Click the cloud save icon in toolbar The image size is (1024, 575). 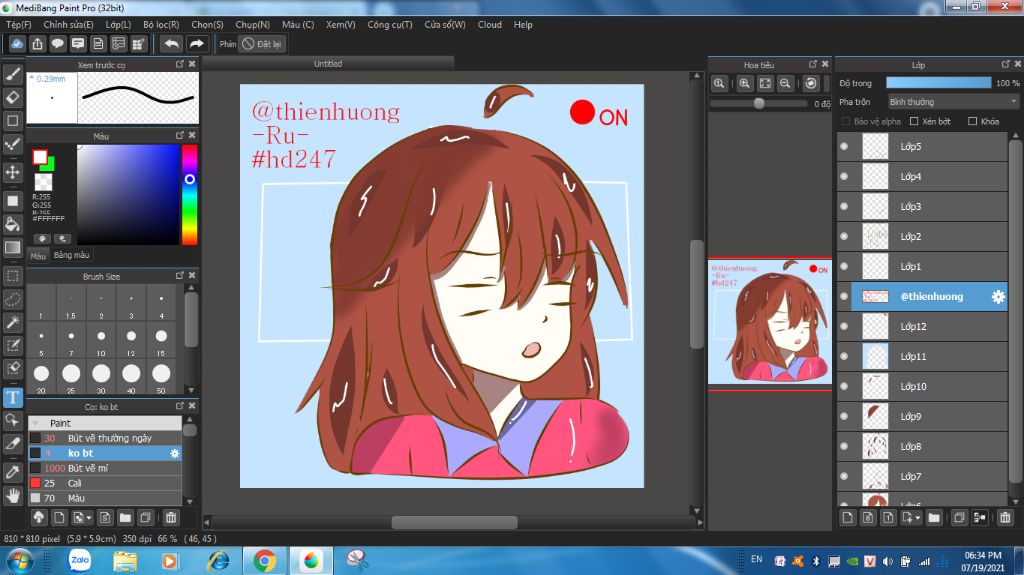coord(17,44)
